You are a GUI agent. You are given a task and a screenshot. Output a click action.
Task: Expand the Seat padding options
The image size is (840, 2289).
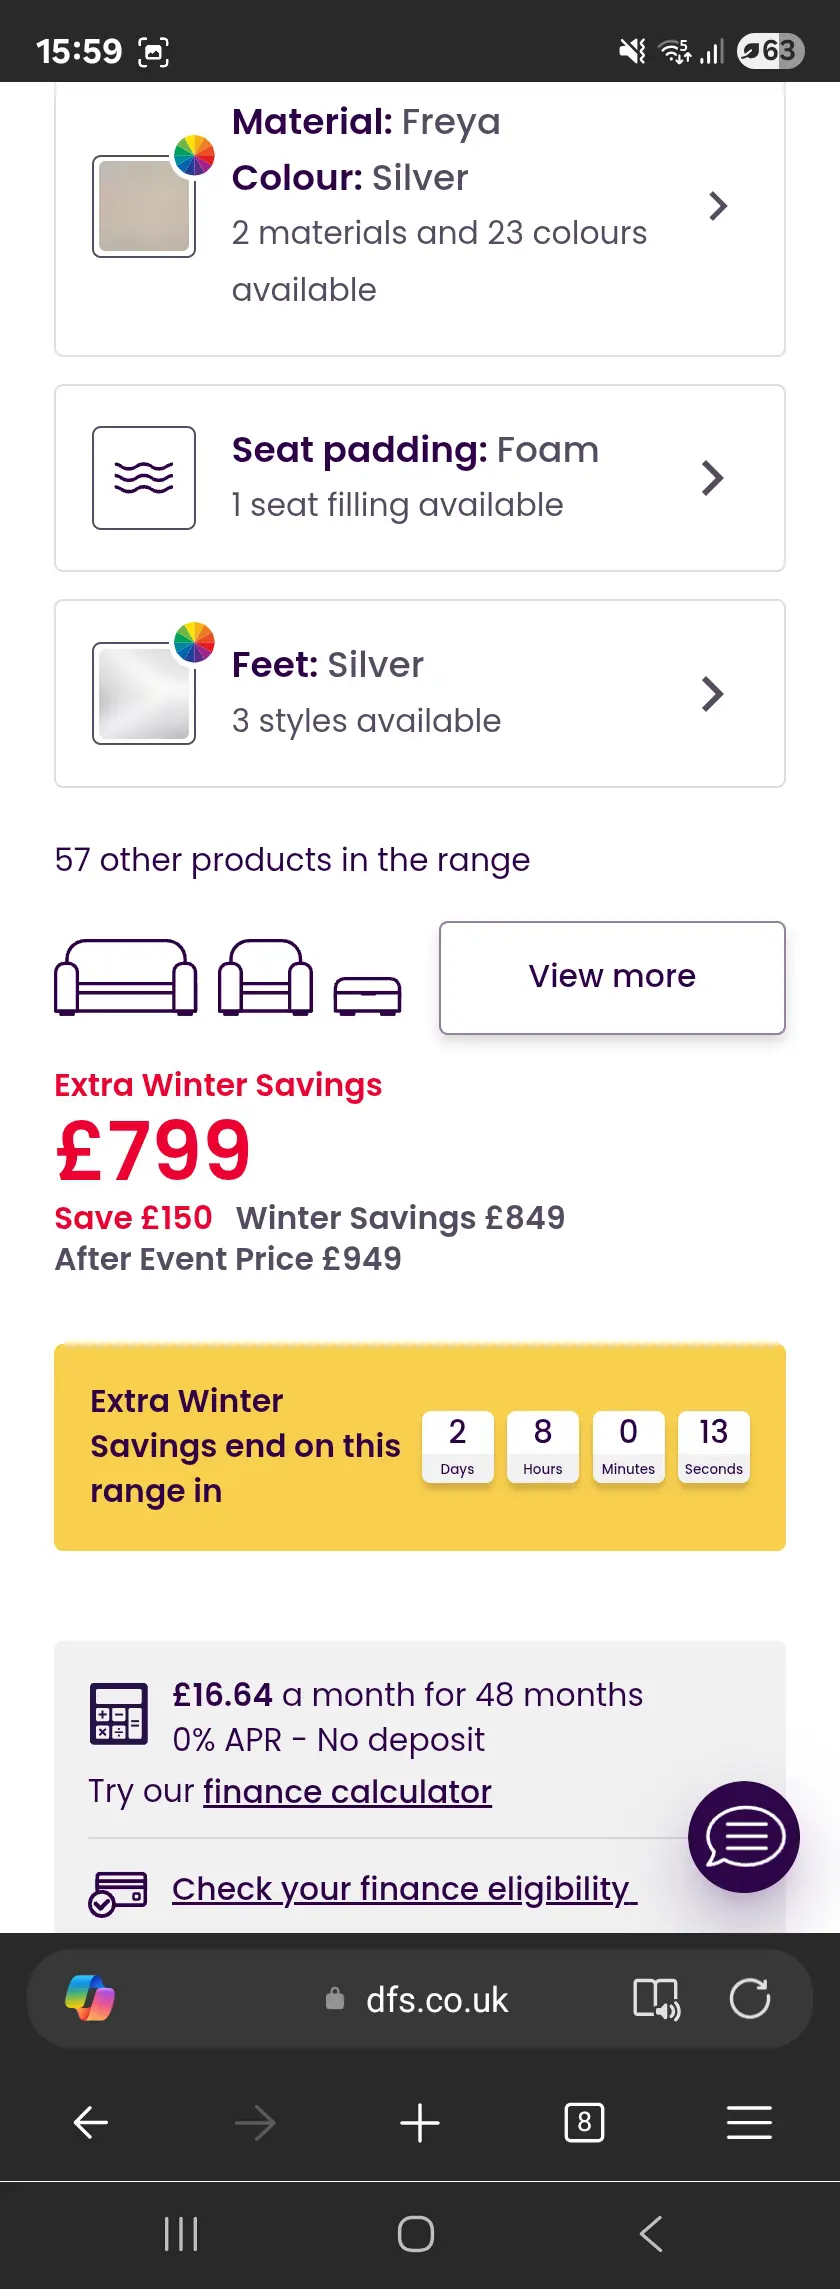point(712,478)
